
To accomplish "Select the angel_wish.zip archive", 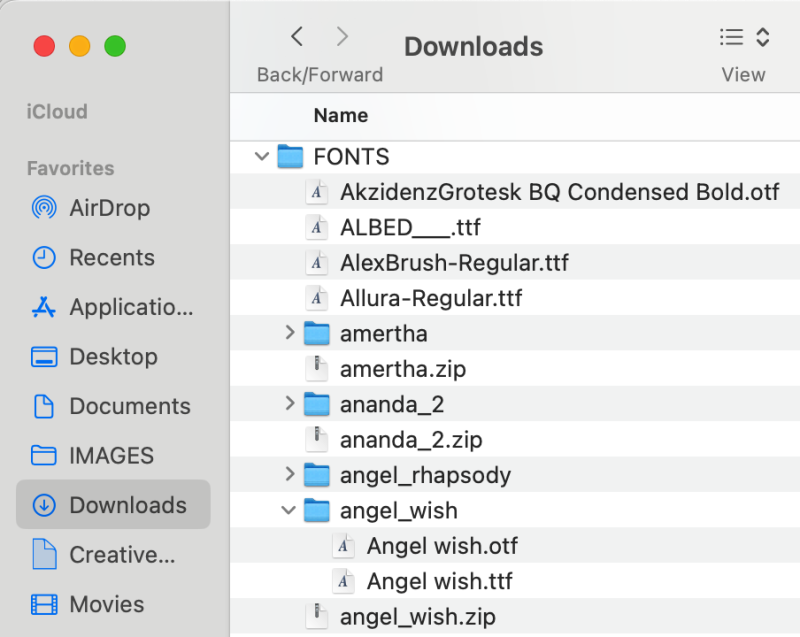I will [x=417, y=616].
